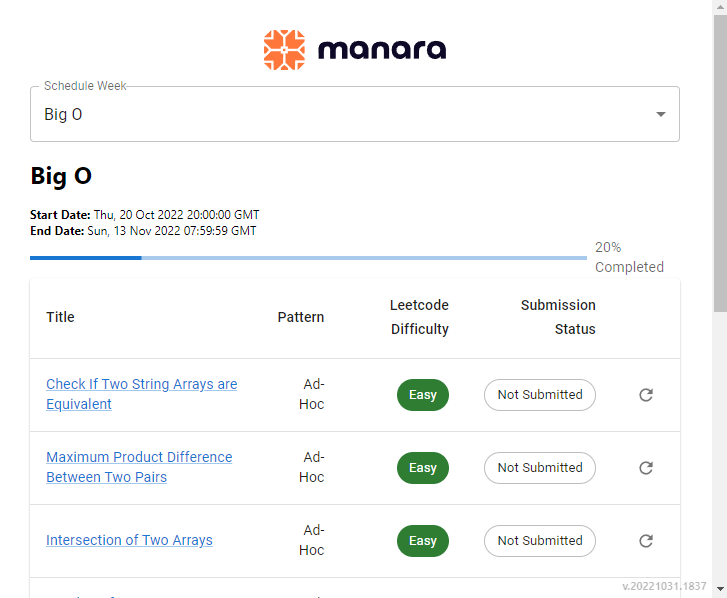
Task: Click the page scrollbar up arrow
Action: point(720,7)
